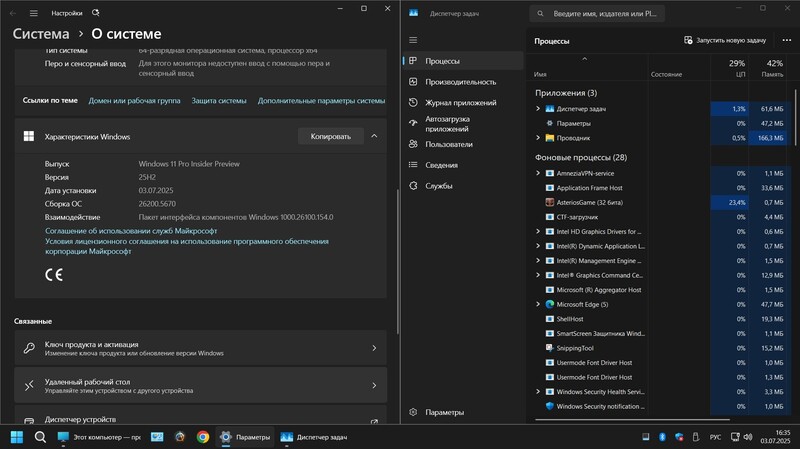This screenshot has height=449, width=800.
Task: Sort processes by the Status column header
Action: [x=679, y=68]
